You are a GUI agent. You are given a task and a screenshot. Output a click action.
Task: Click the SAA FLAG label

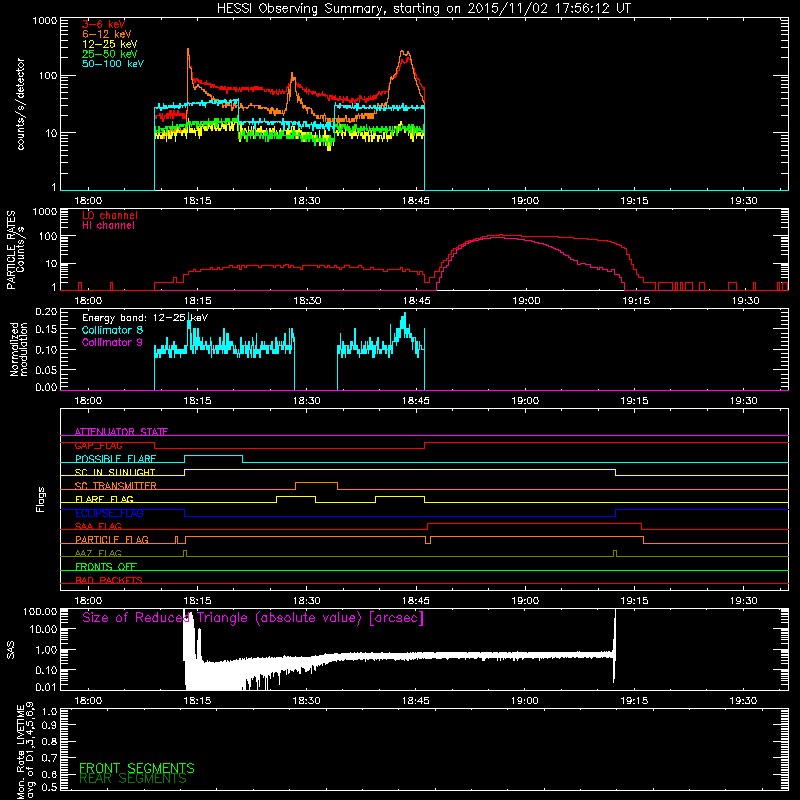coord(98,526)
